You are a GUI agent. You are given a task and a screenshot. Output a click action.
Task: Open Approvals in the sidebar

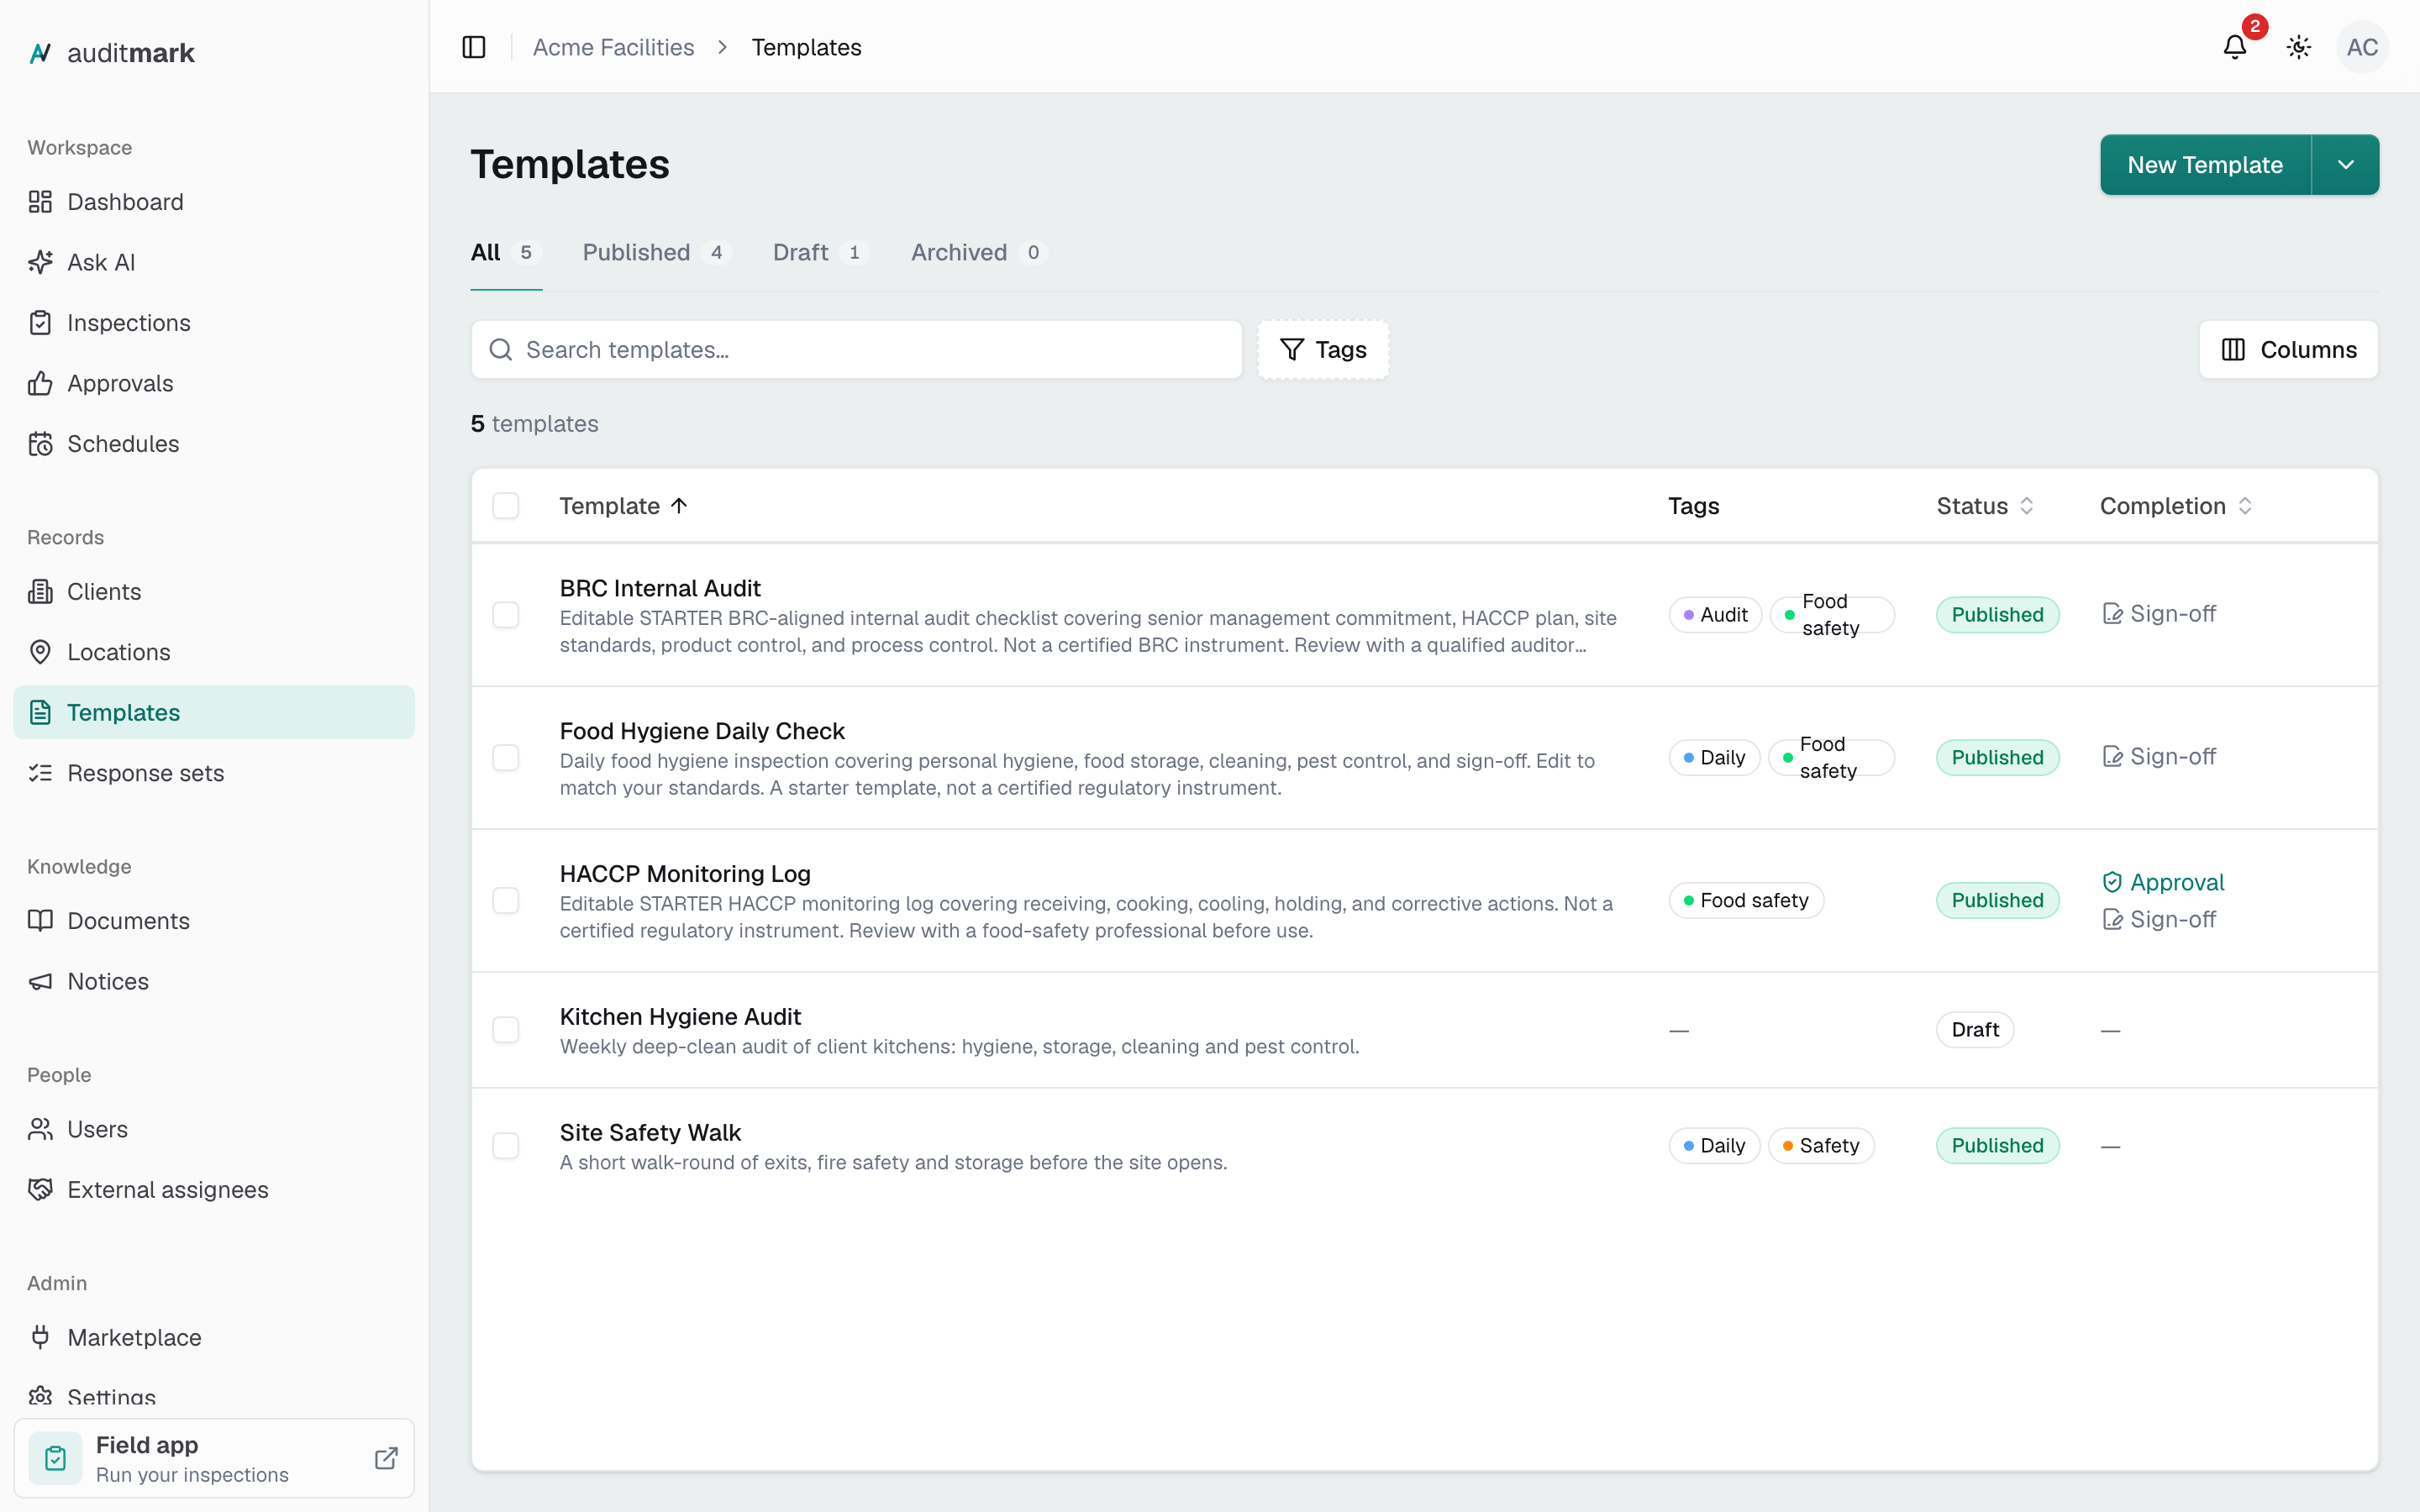click(214, 383)
